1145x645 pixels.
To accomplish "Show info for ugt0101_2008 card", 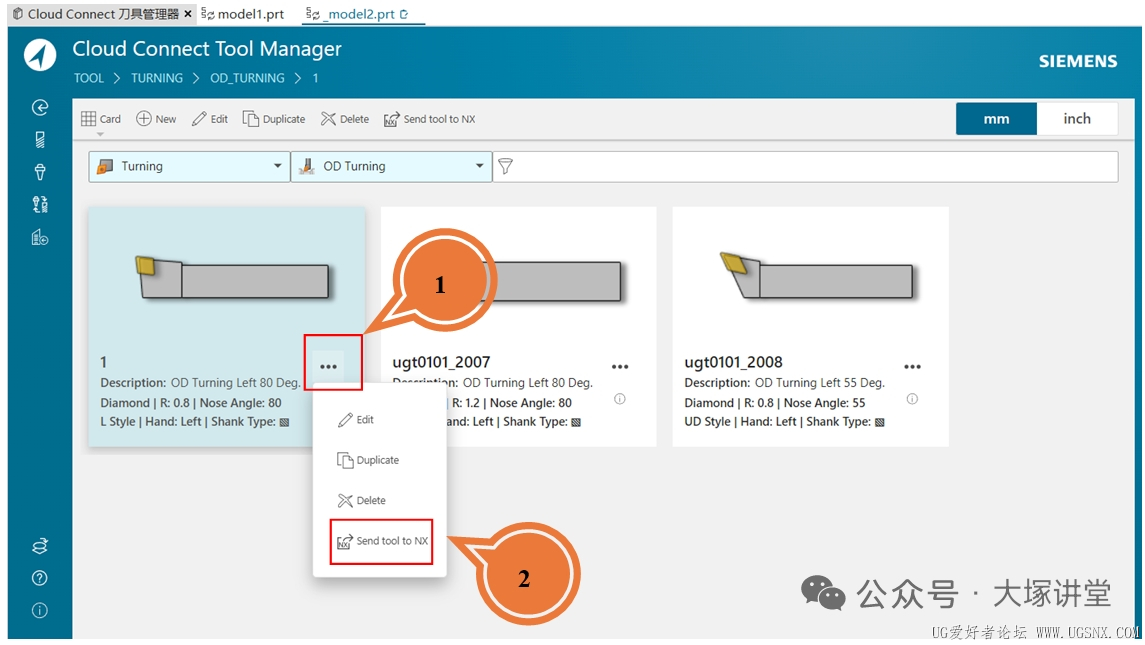I will [912, 399].
